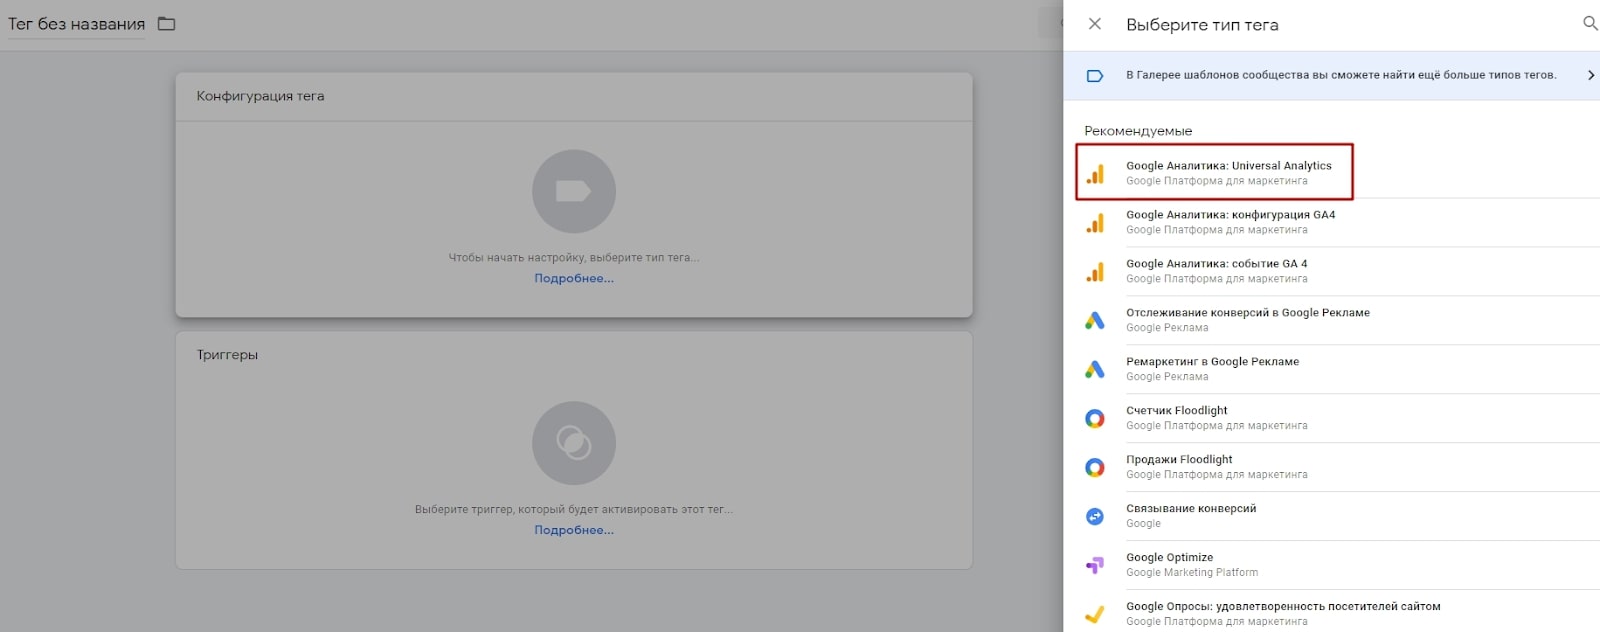Click the Google Опросы checkmark icon
This screenshot has width=1600, height=632.
coord(1095,614)
